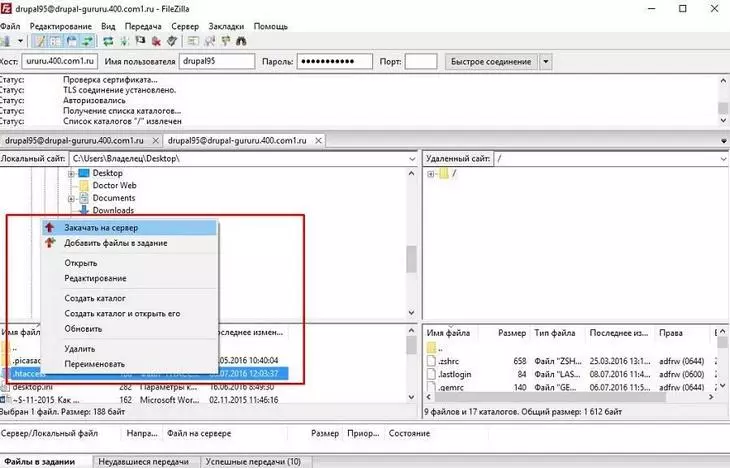The height and width of the screenshot is (468, 730).
Task: Open the quick connect history dropdown arrow
Action: [x=545, y=61]
